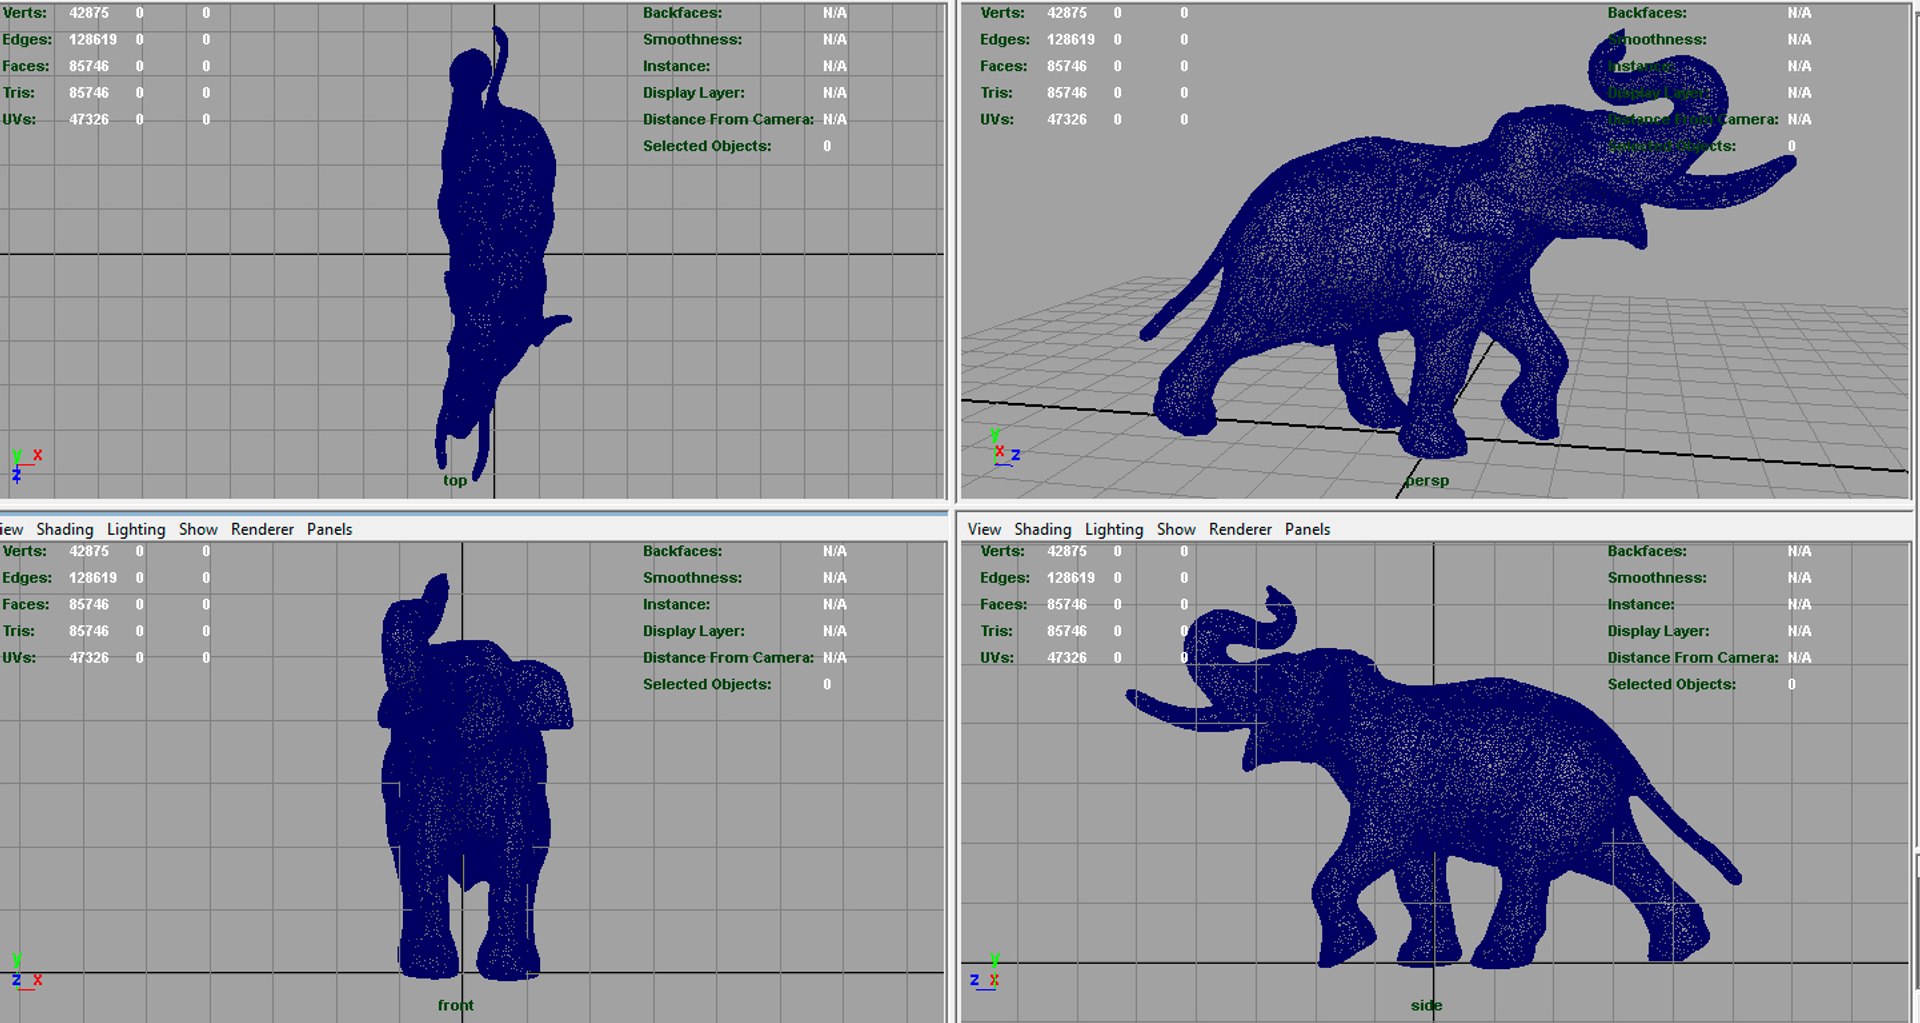Click 'Instance:' label in front view HUD

676,605
